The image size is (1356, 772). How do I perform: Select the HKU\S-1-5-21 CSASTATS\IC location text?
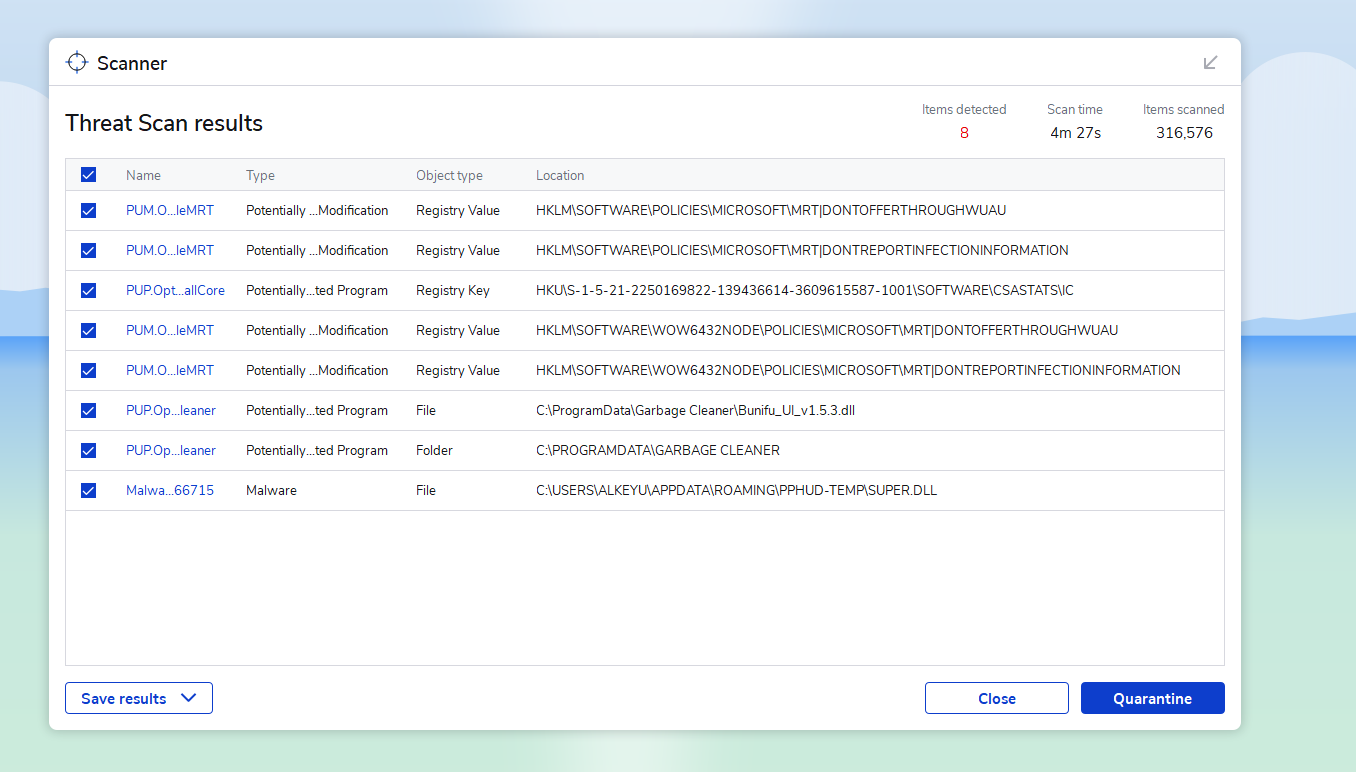pos(805,291)
